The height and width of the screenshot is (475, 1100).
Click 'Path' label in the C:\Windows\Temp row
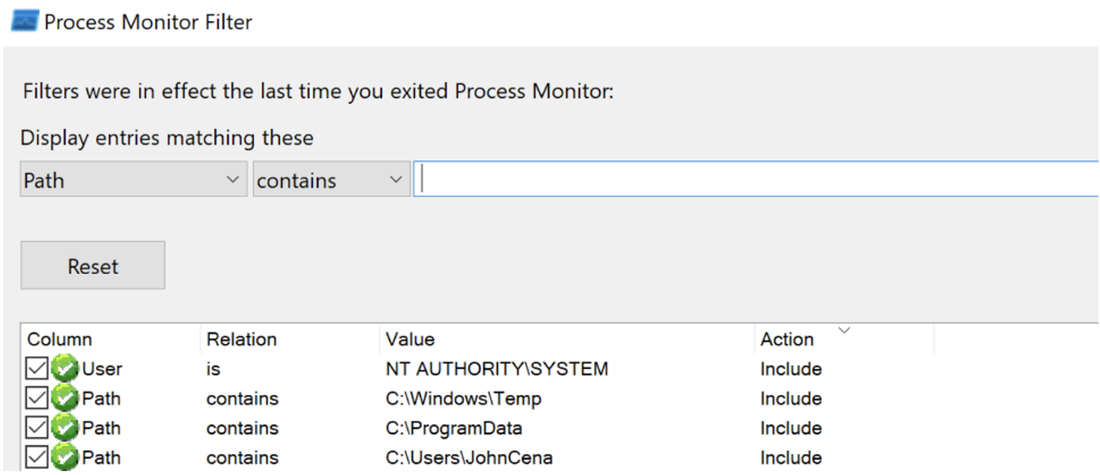101,399
